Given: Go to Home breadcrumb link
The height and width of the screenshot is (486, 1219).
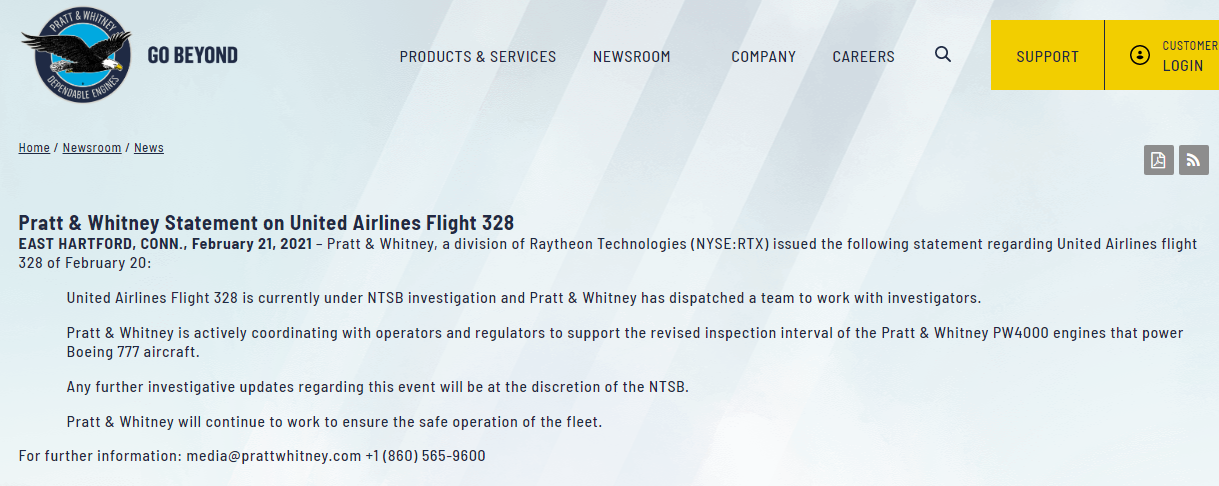Looking at the screenshot, I should pos(34,148).
